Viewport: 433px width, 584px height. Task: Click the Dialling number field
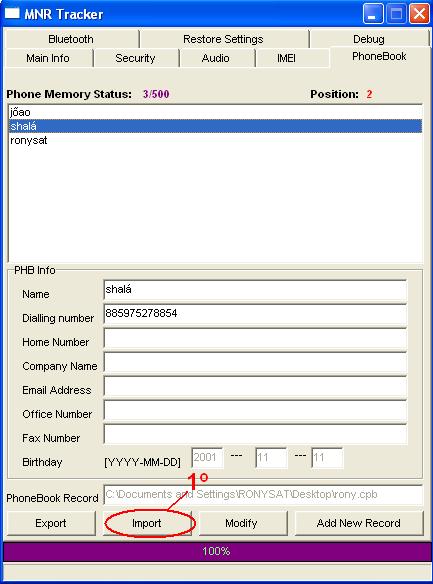[x=255, y=315]
